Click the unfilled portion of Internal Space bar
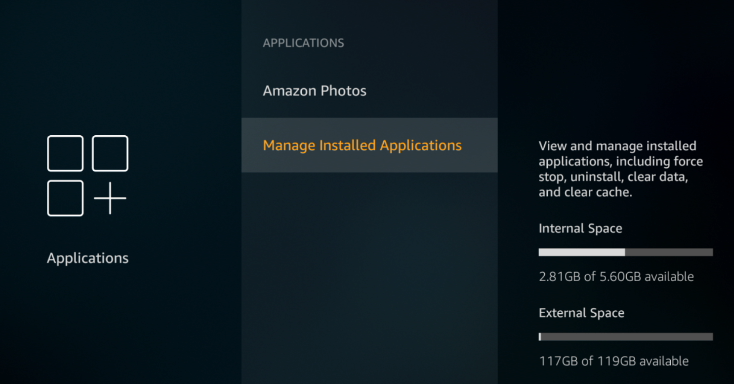The height and width of the screenshot is (384, 734). pyautogui.click(x=669, y=252)
